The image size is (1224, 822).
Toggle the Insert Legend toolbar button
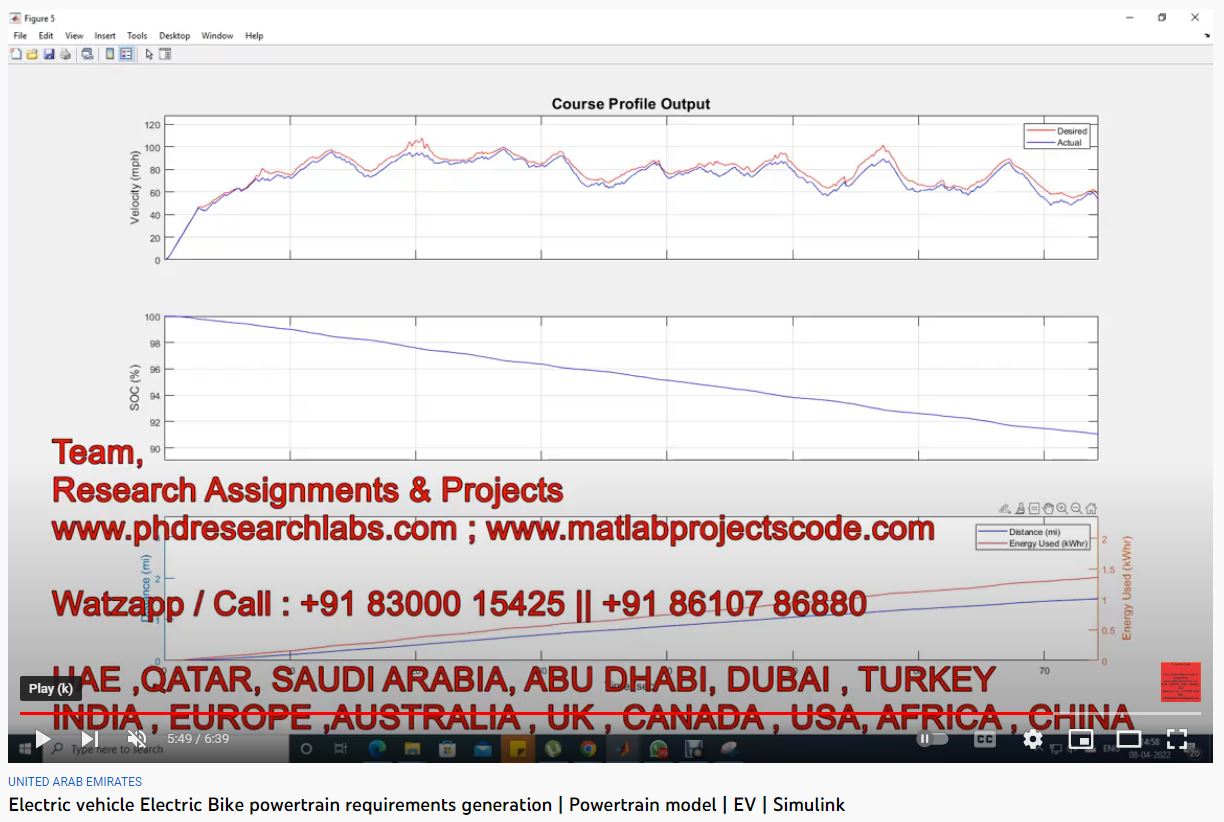(126, 54)
